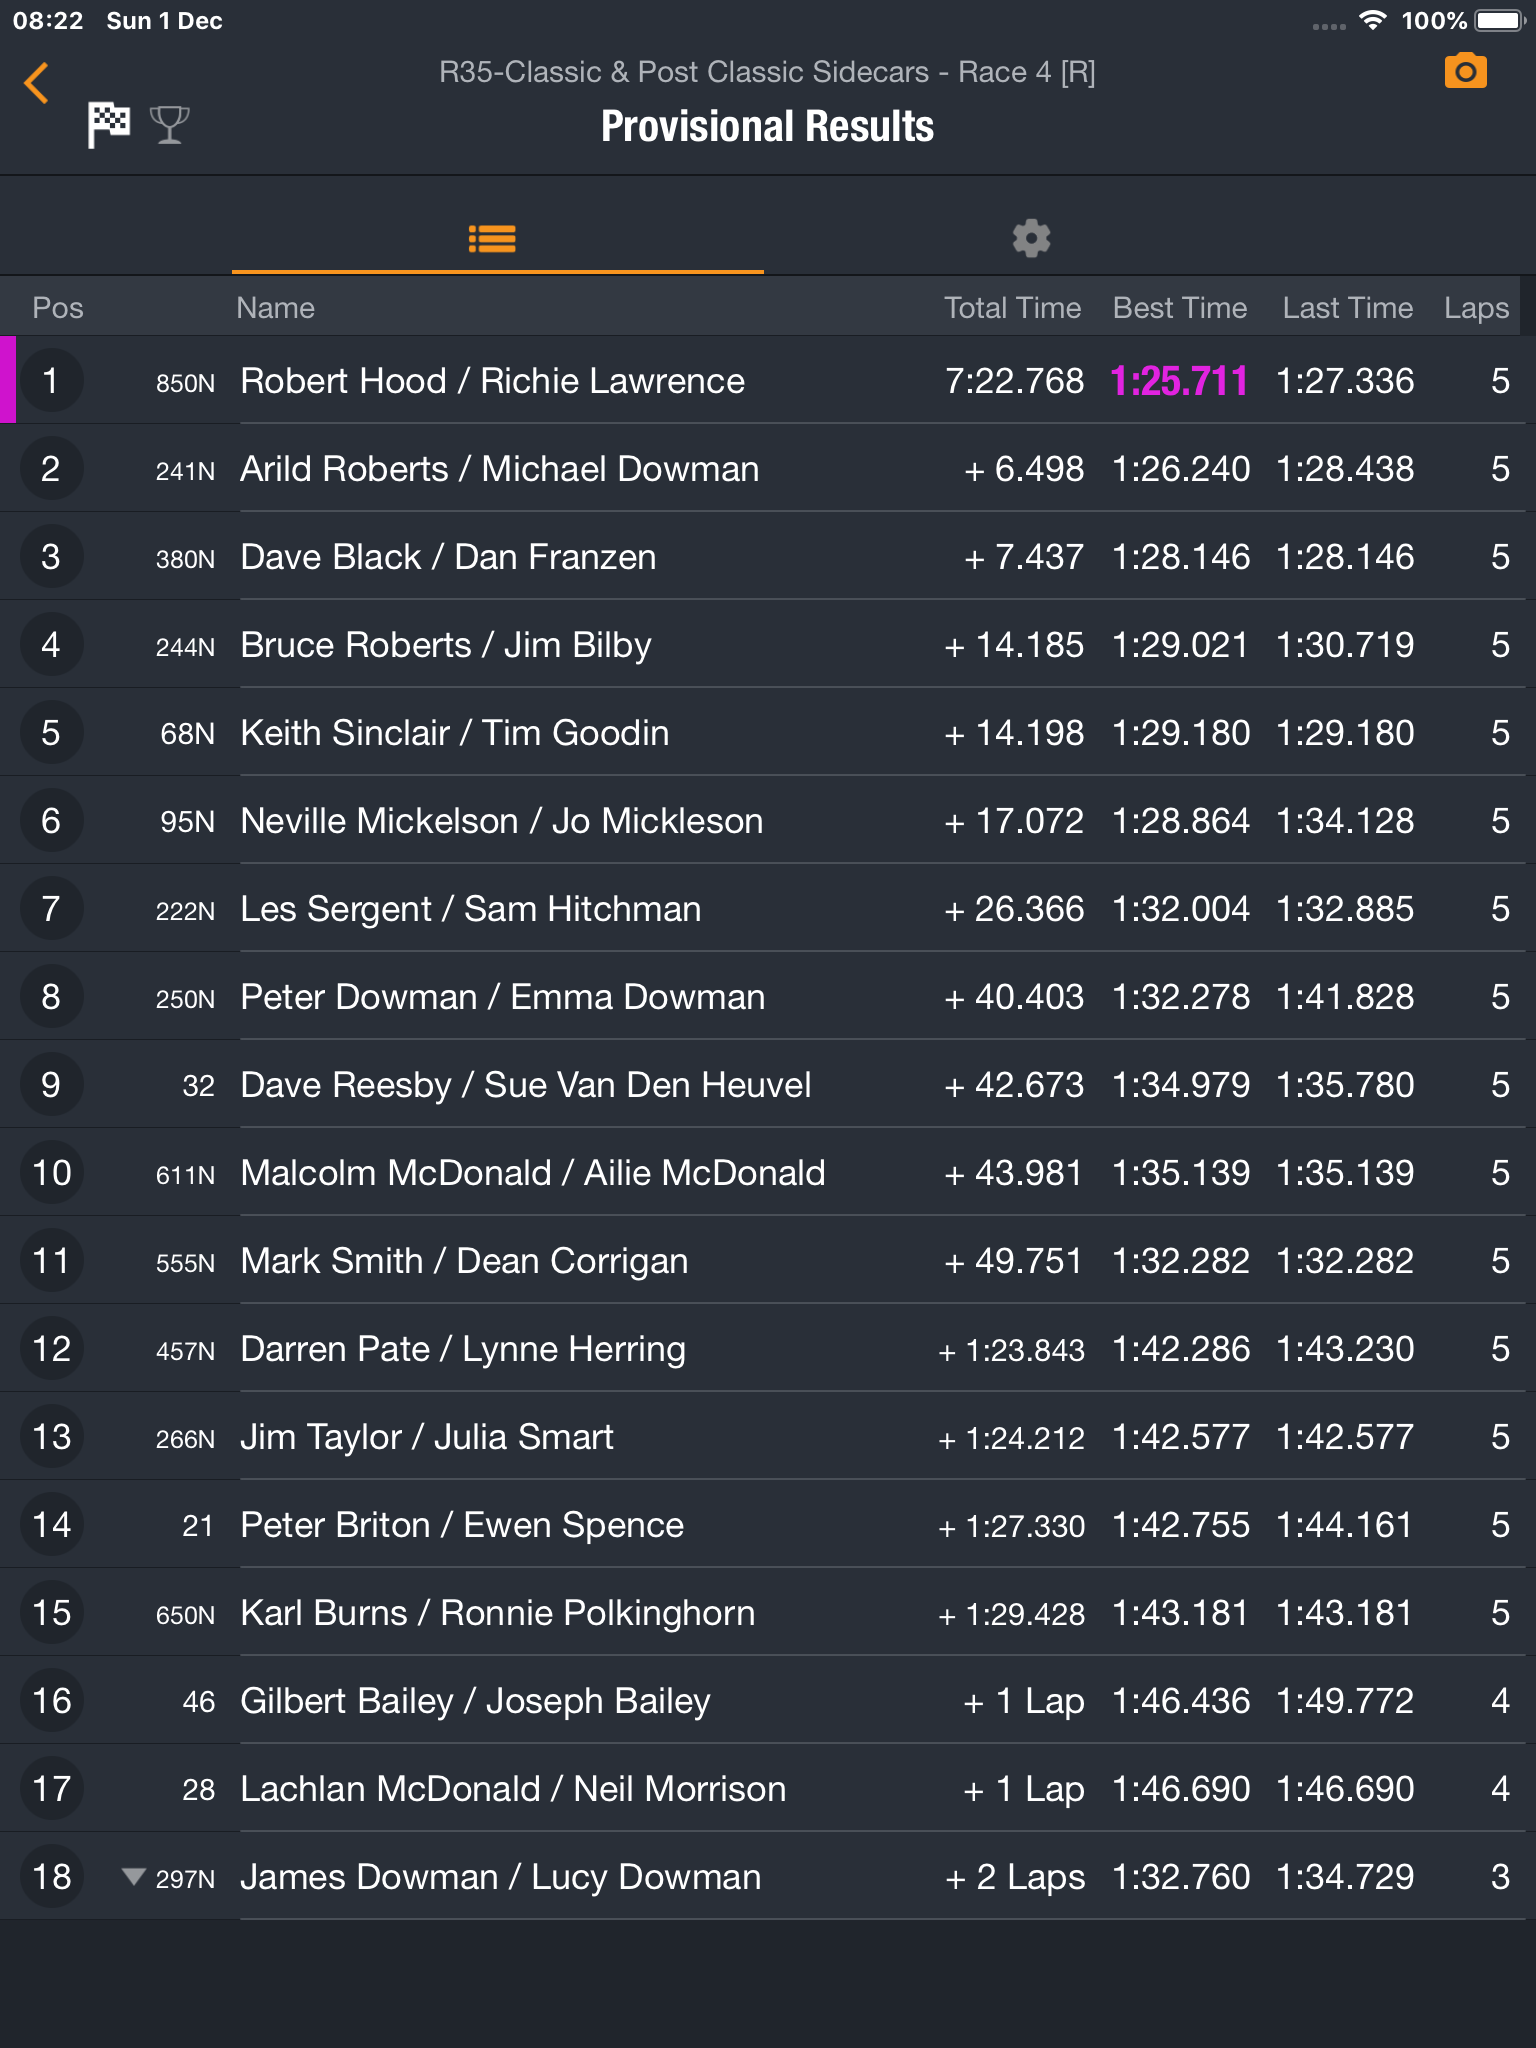
Task: Tap the orange back arrow
Action: (x=37, y=83)
